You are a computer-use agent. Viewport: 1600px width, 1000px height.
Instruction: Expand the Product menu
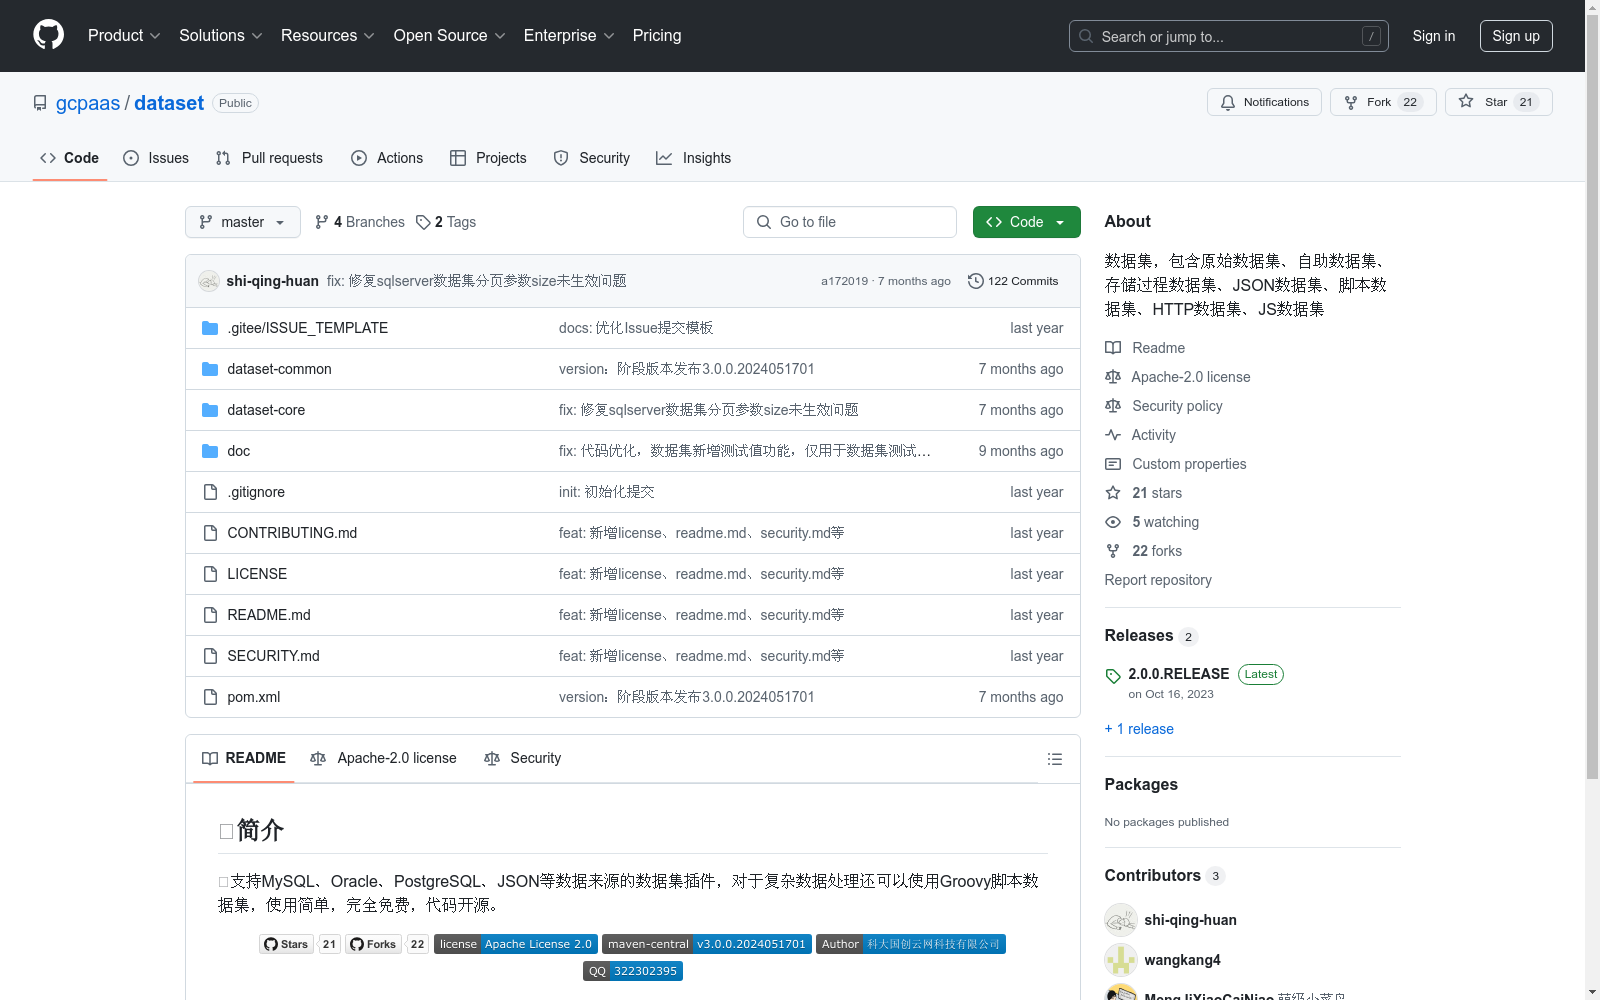[x=124, y=35]
